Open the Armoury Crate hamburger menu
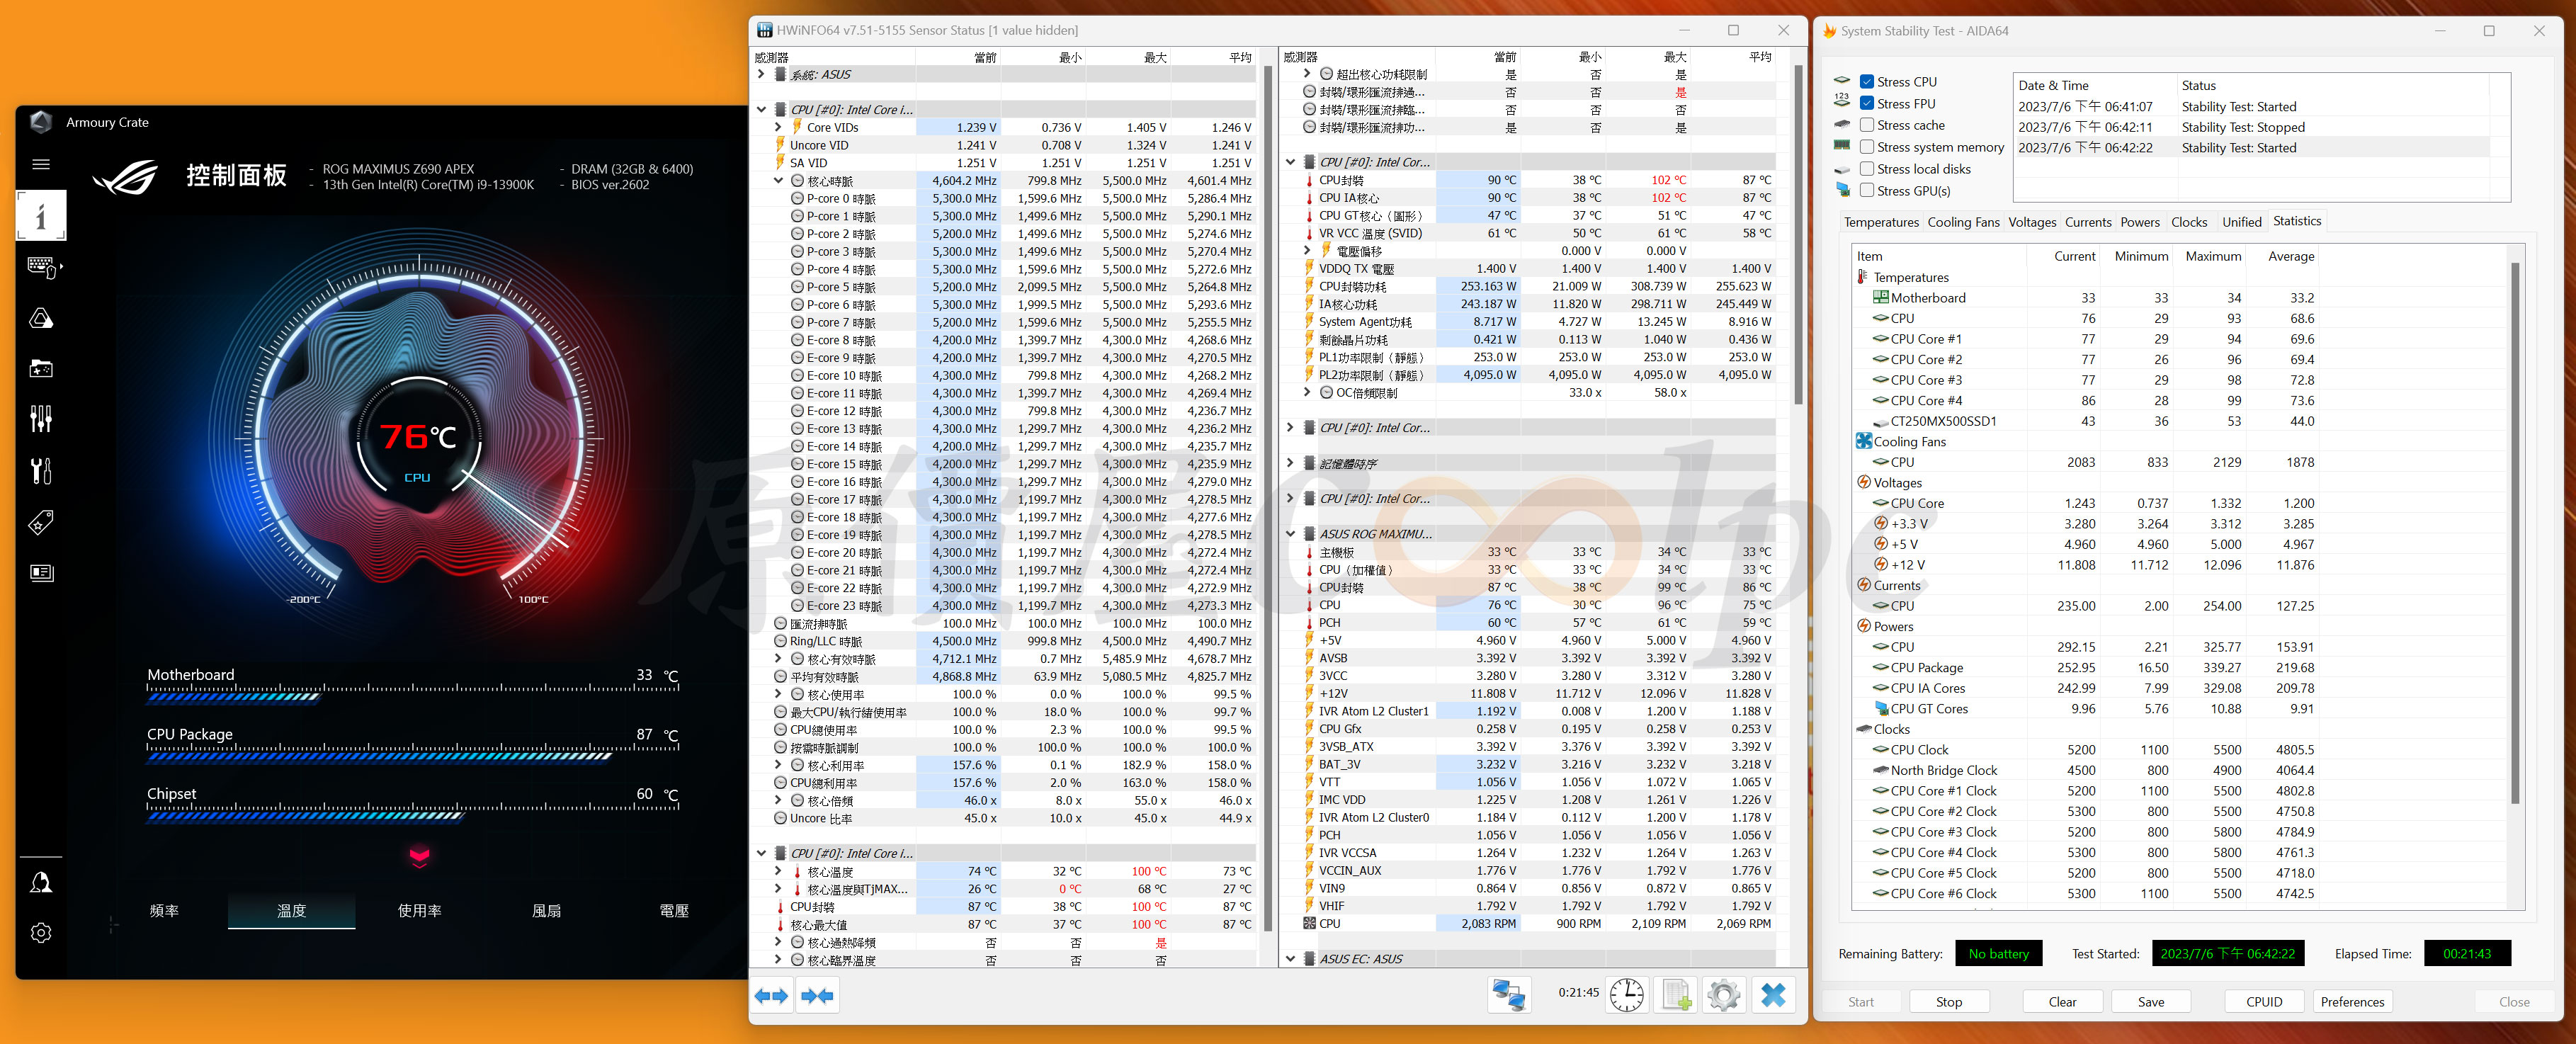This screenshot has width=2576, height=1044. point(41,164)
